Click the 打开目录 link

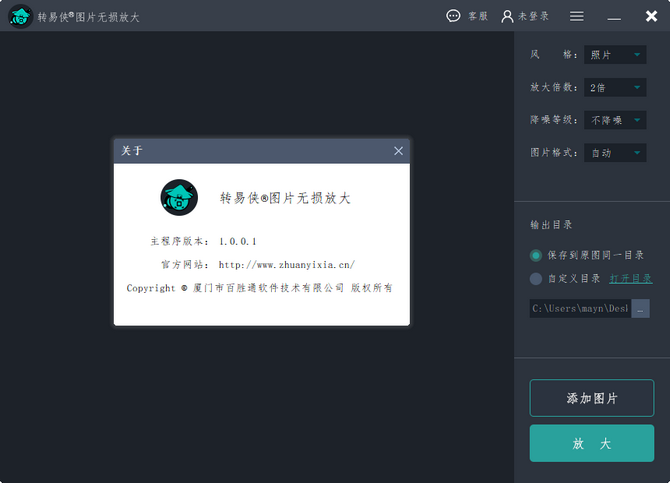[x=631, y=279]
